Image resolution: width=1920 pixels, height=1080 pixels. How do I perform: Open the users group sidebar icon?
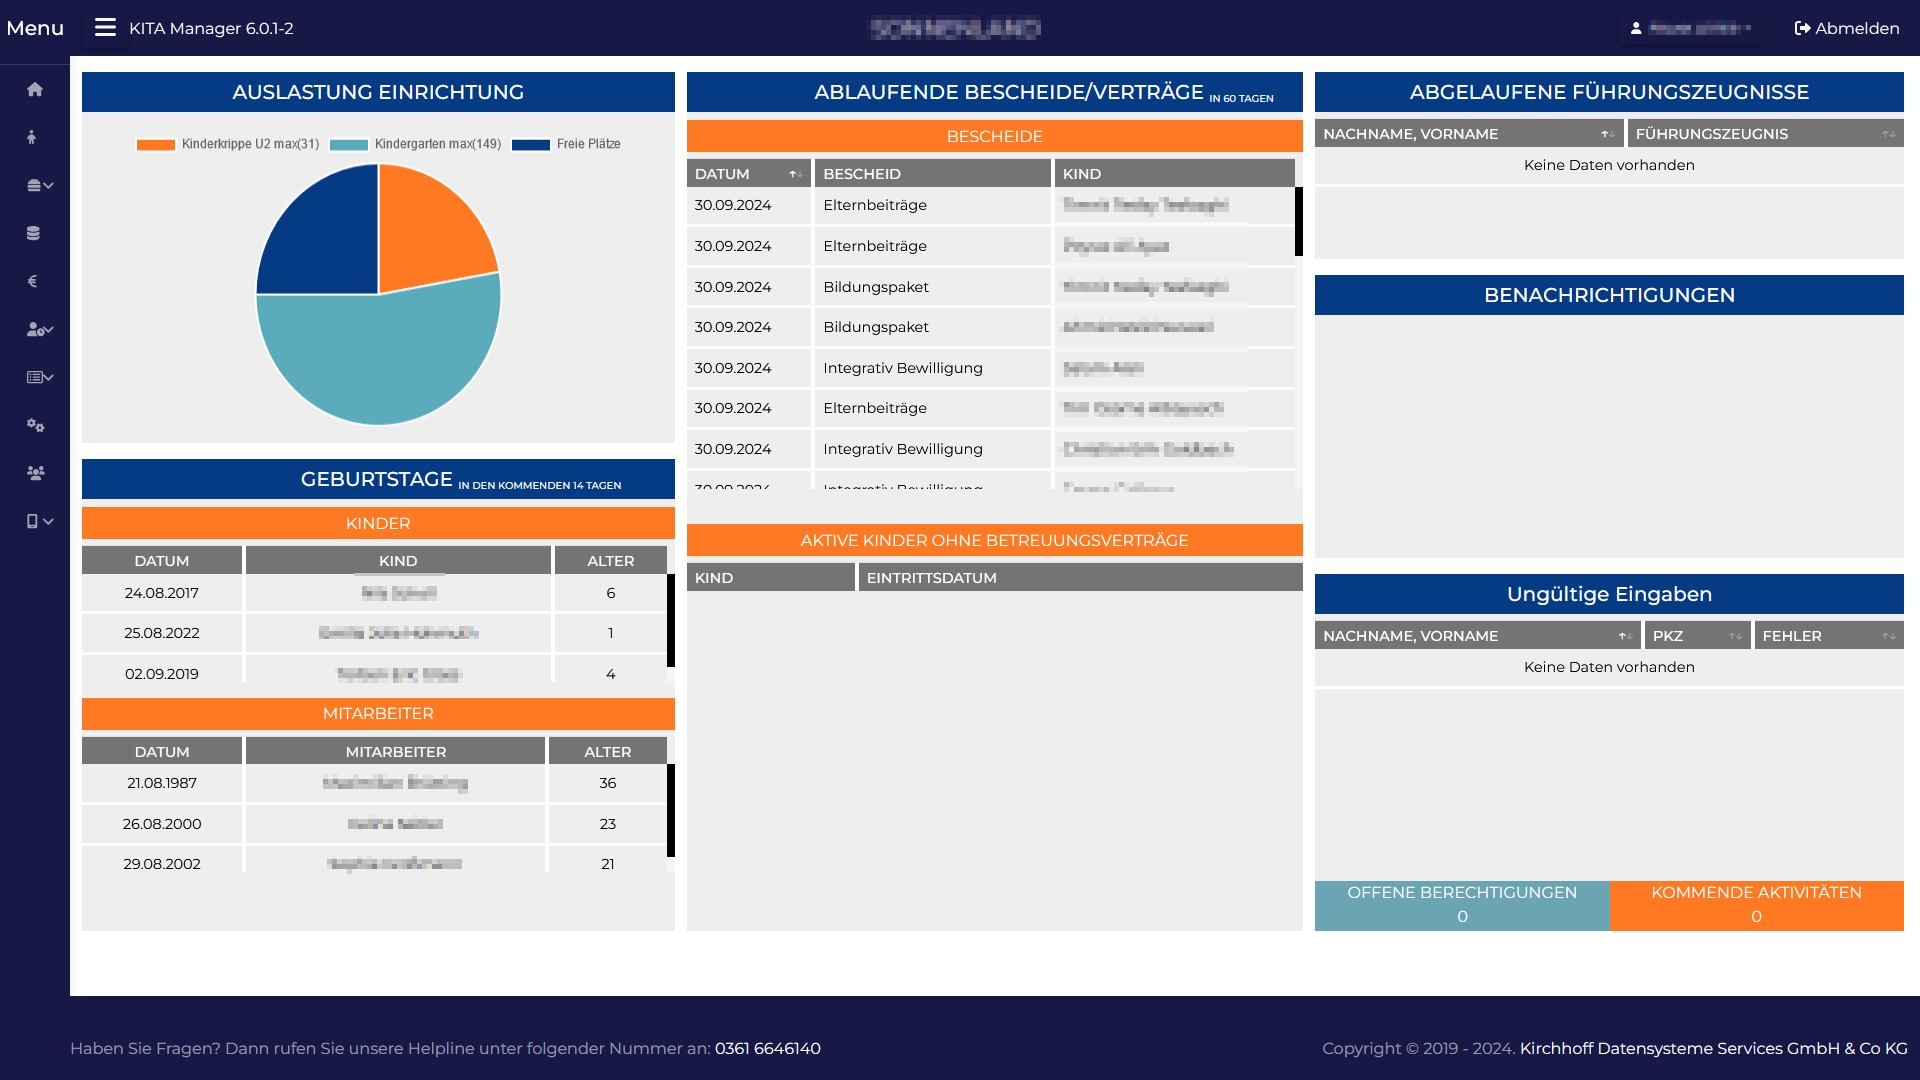[x=35, y=474]
